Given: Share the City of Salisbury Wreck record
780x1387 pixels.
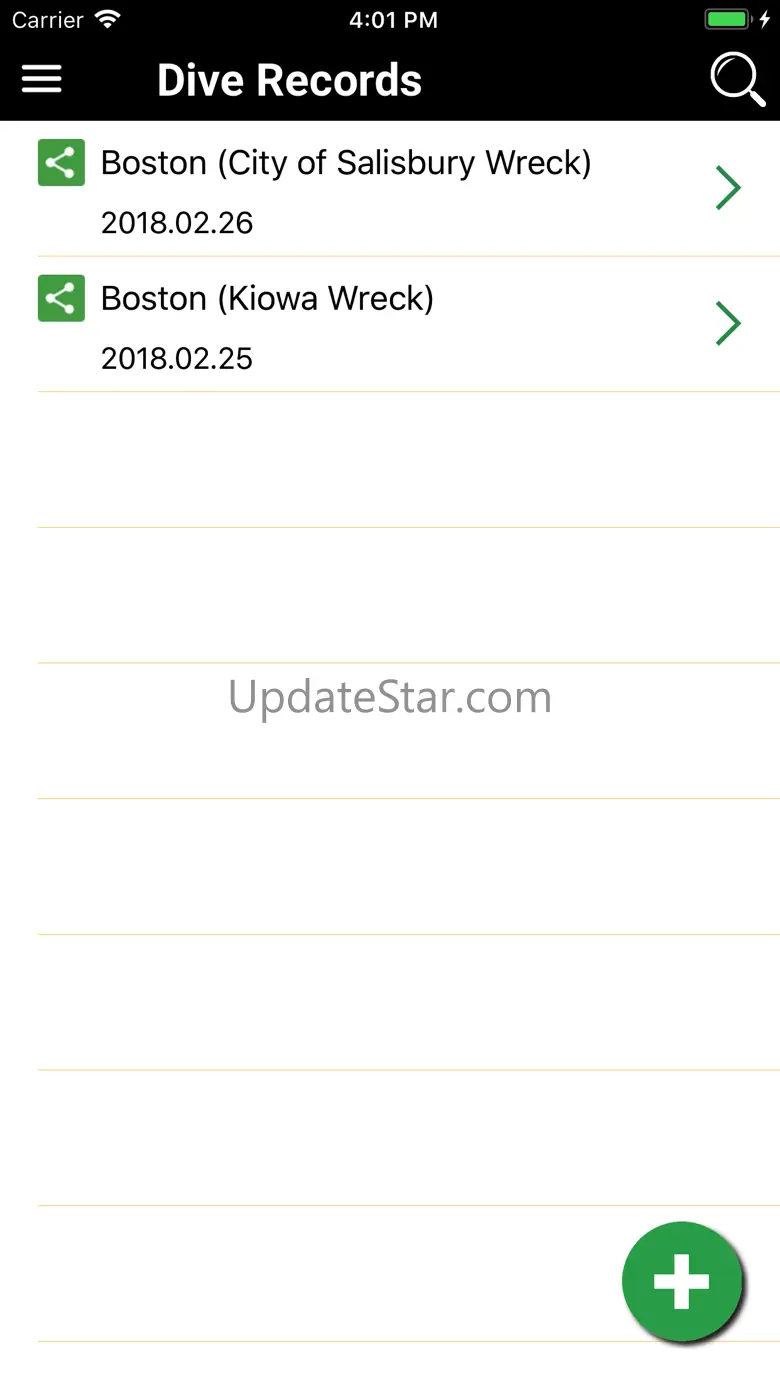Looking at the screenshot, I should pyautogui.click(x=61, y=162).
